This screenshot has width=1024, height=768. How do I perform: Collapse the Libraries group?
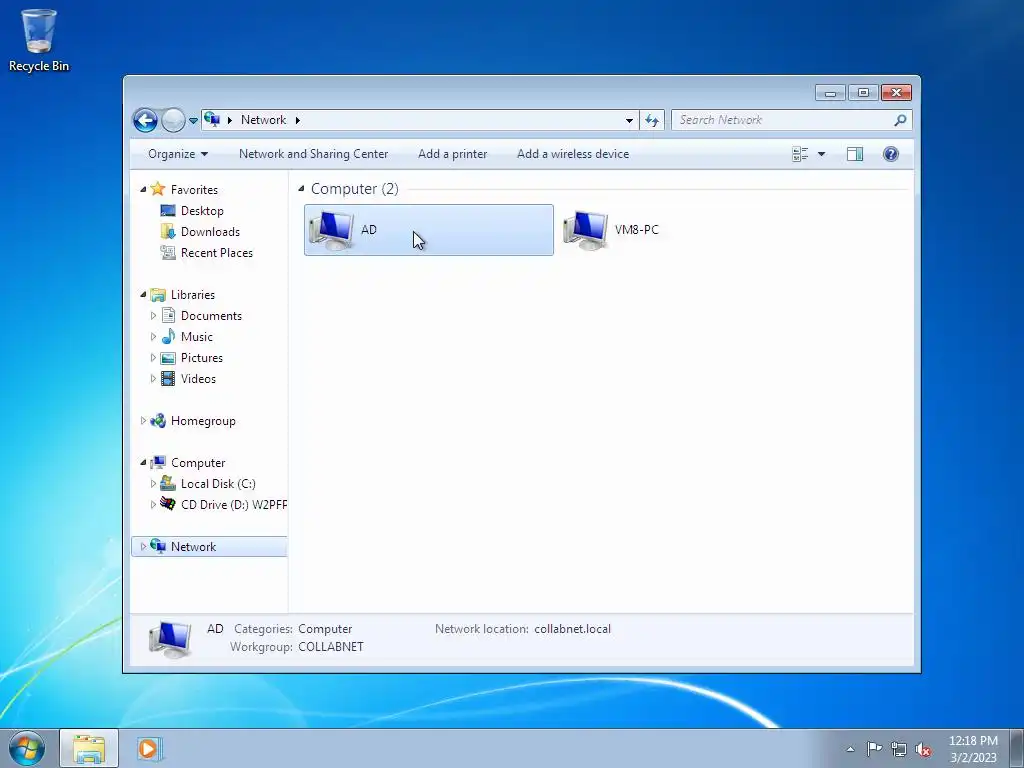[x=144, y=295]
